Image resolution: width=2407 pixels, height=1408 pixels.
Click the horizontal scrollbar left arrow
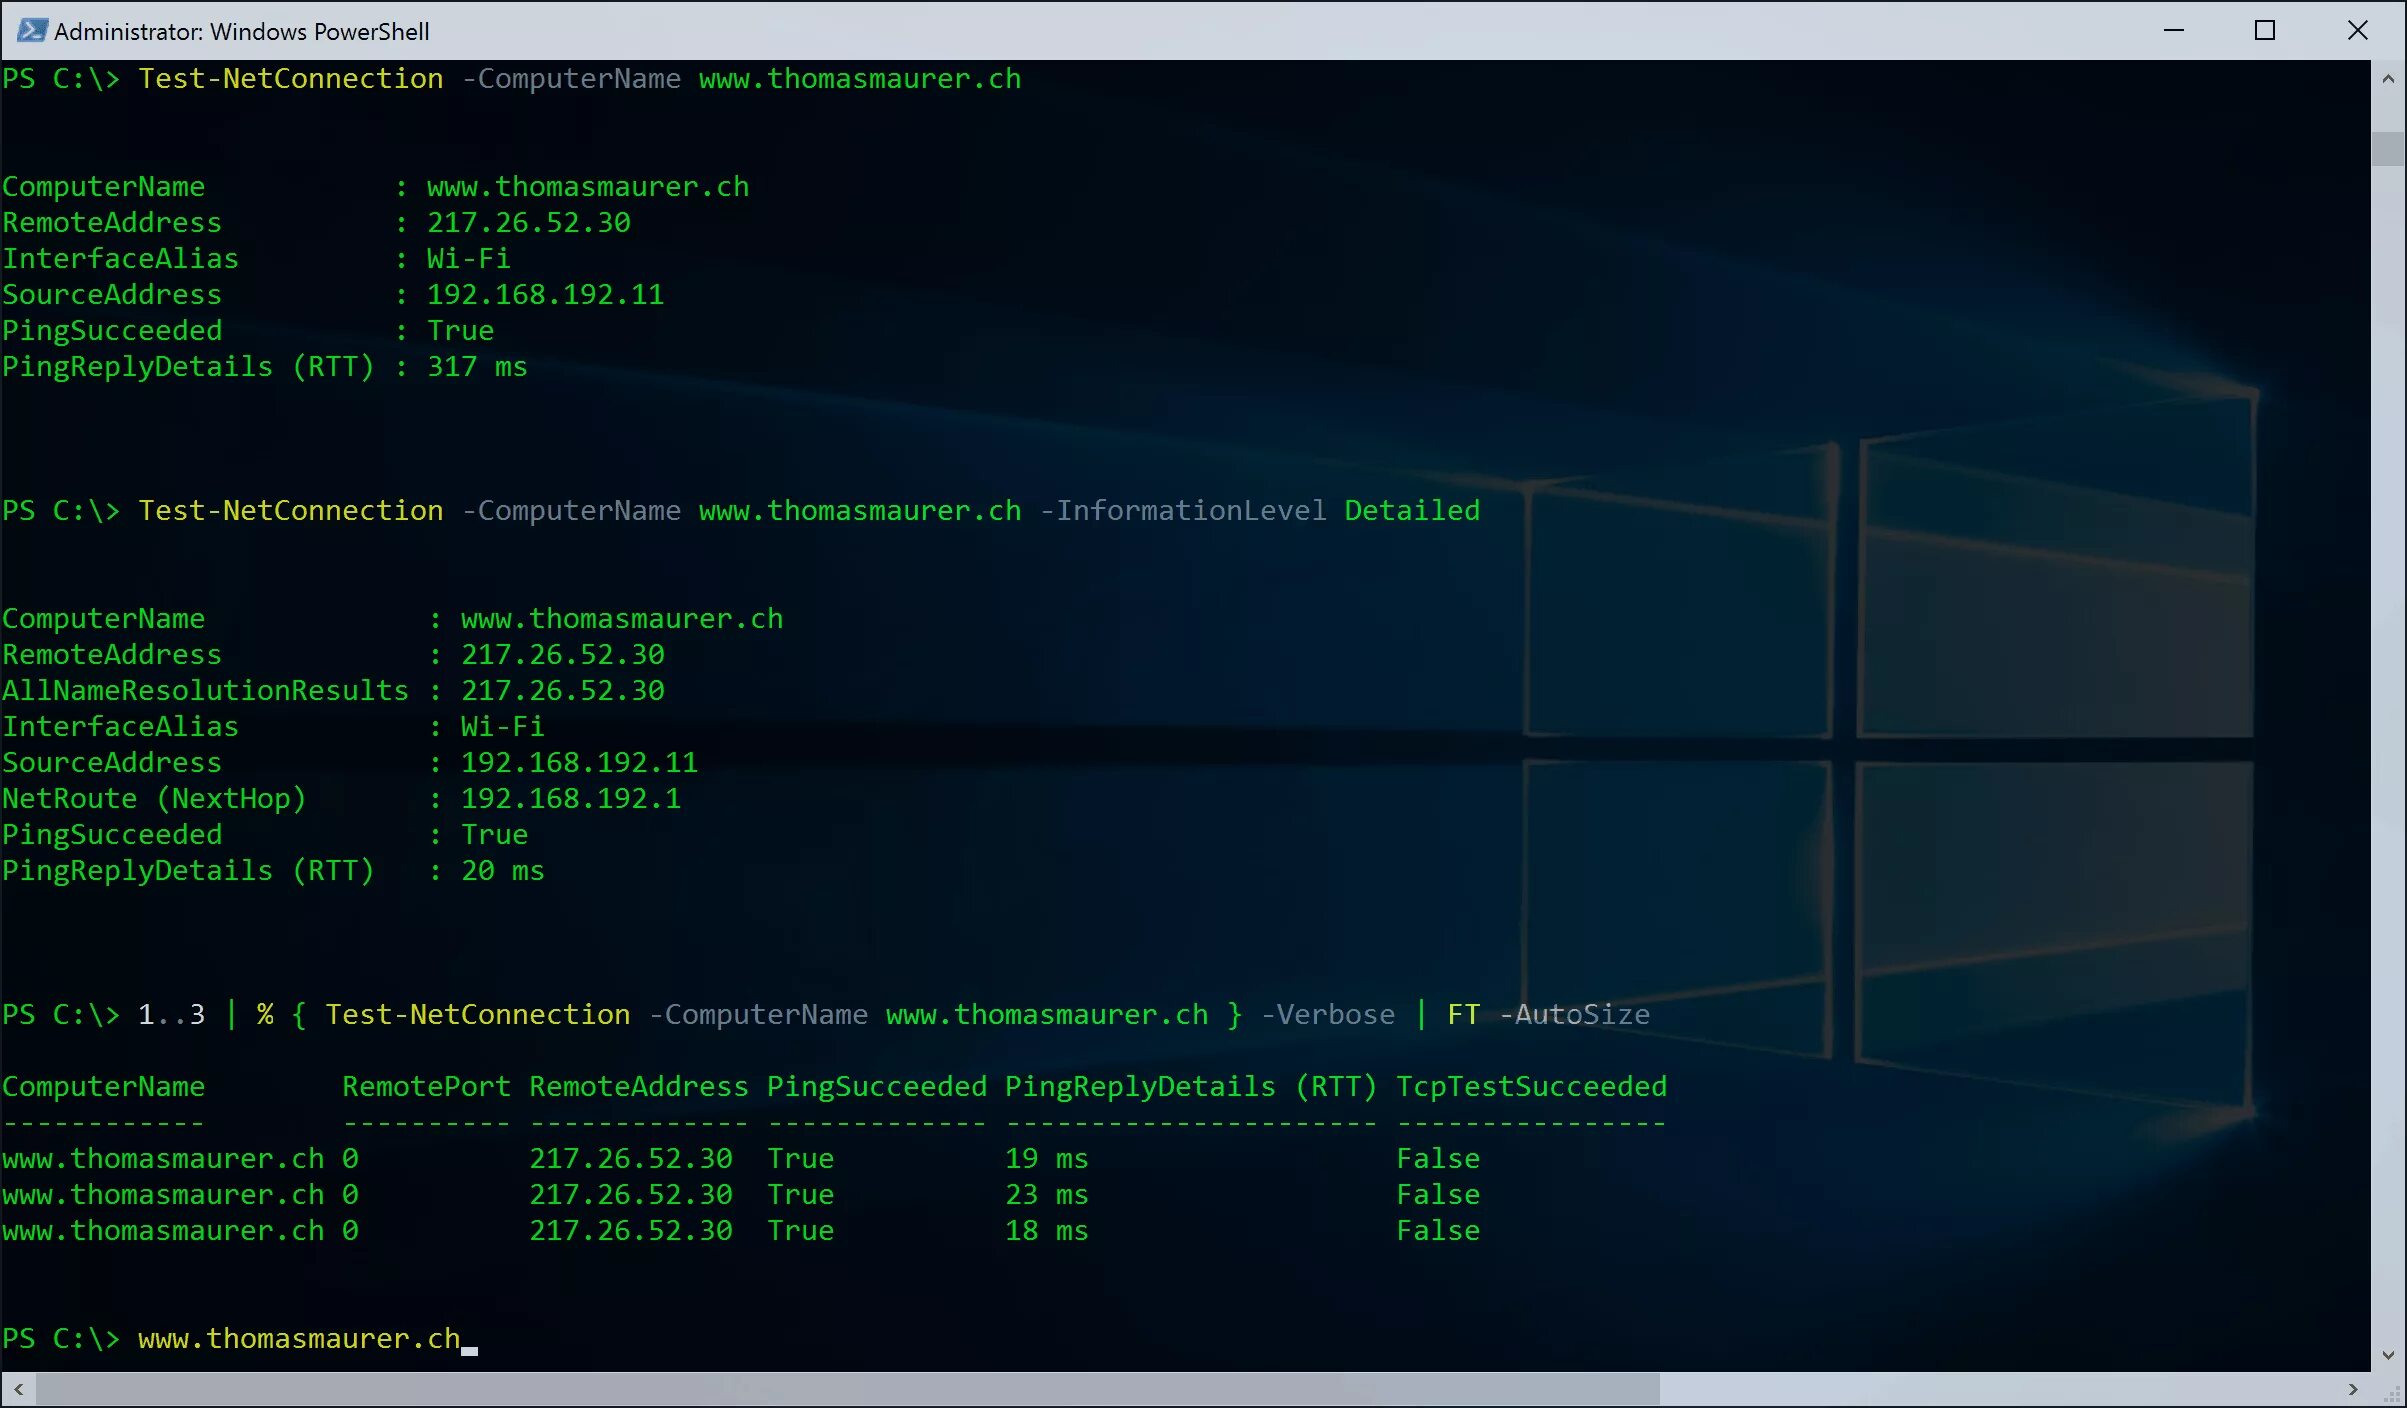(x=18, y=1389)
